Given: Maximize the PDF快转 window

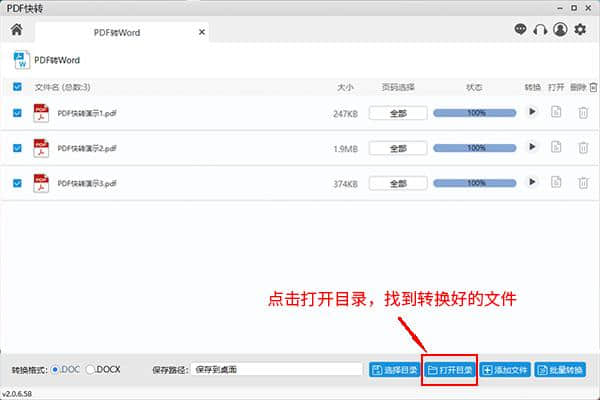Looking at the screenshot, I should coord(574,8).
